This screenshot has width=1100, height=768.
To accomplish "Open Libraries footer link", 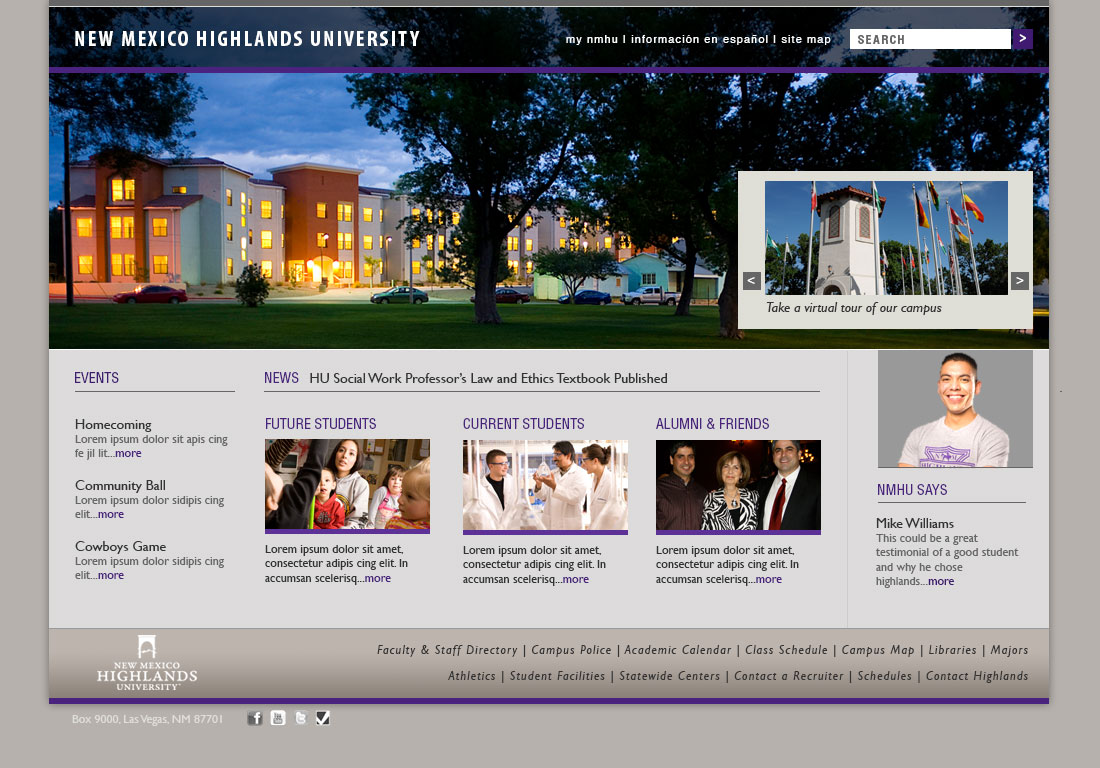I will click(x=952, y=650).
